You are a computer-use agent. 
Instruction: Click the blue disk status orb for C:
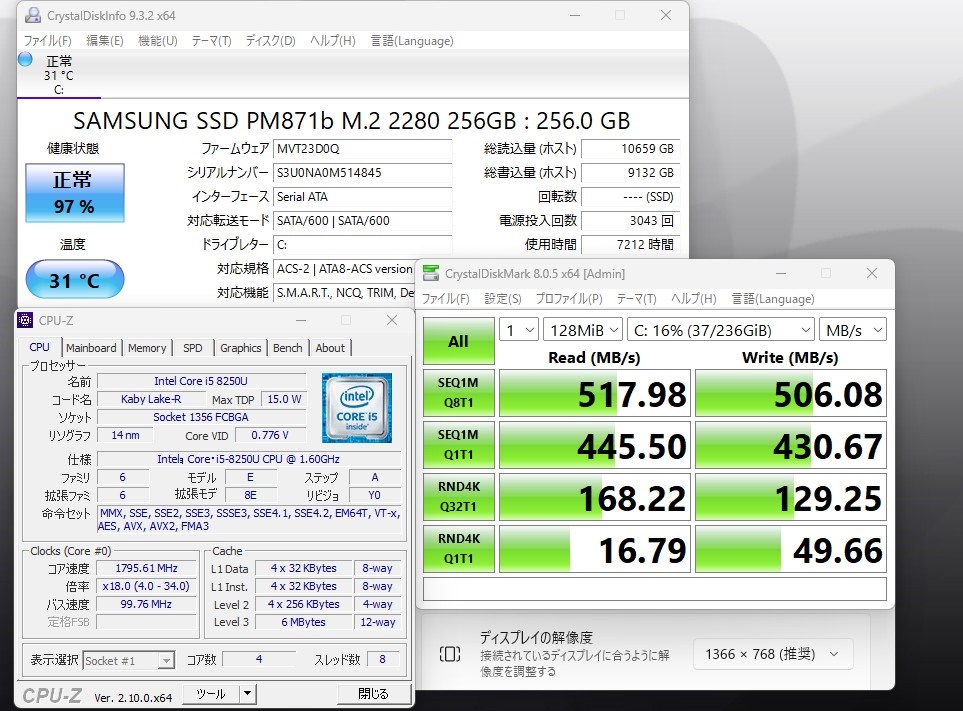click(25, 60)
